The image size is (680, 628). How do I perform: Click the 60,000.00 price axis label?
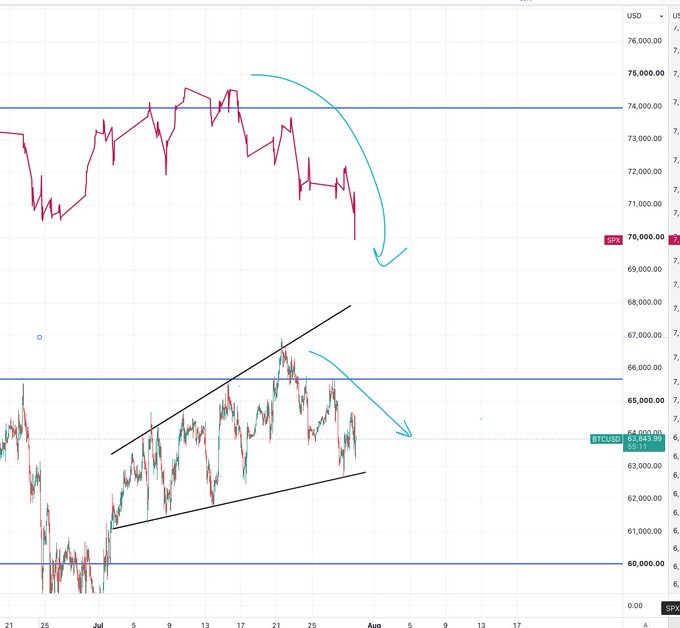pyautogui.click(x=646, y=563)
